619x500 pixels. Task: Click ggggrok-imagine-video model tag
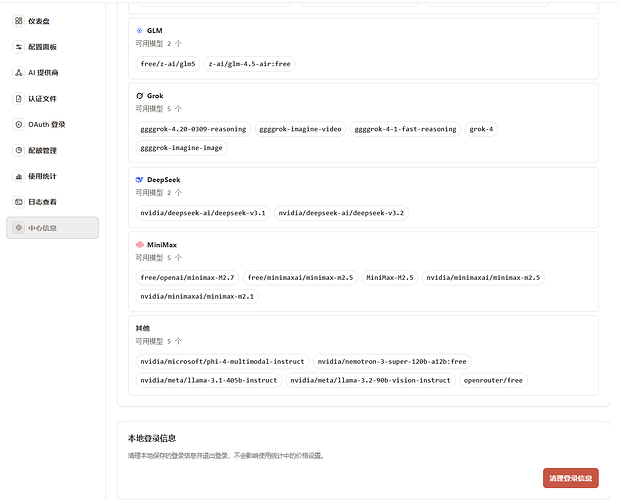point(300,129)
